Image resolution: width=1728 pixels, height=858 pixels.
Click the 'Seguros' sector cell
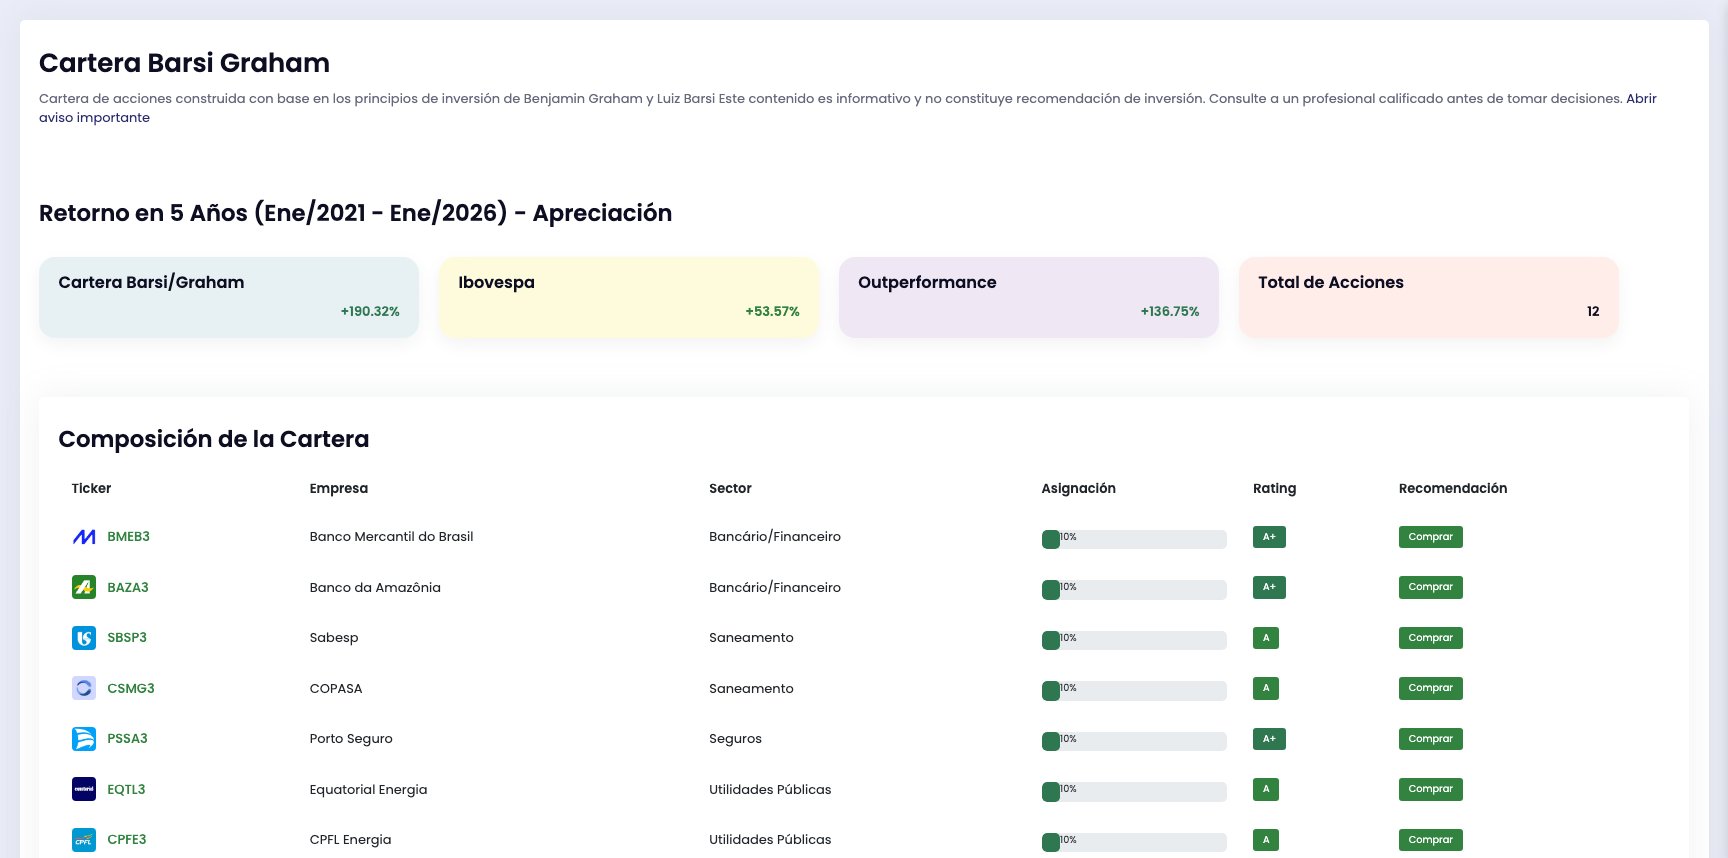(x=735, y=739)
